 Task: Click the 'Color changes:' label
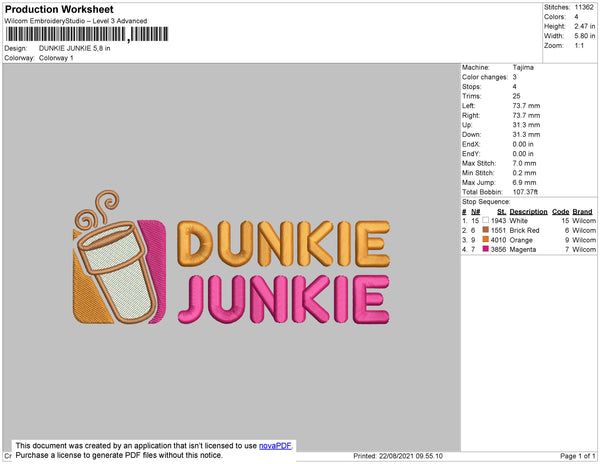(x=485, y=77)
